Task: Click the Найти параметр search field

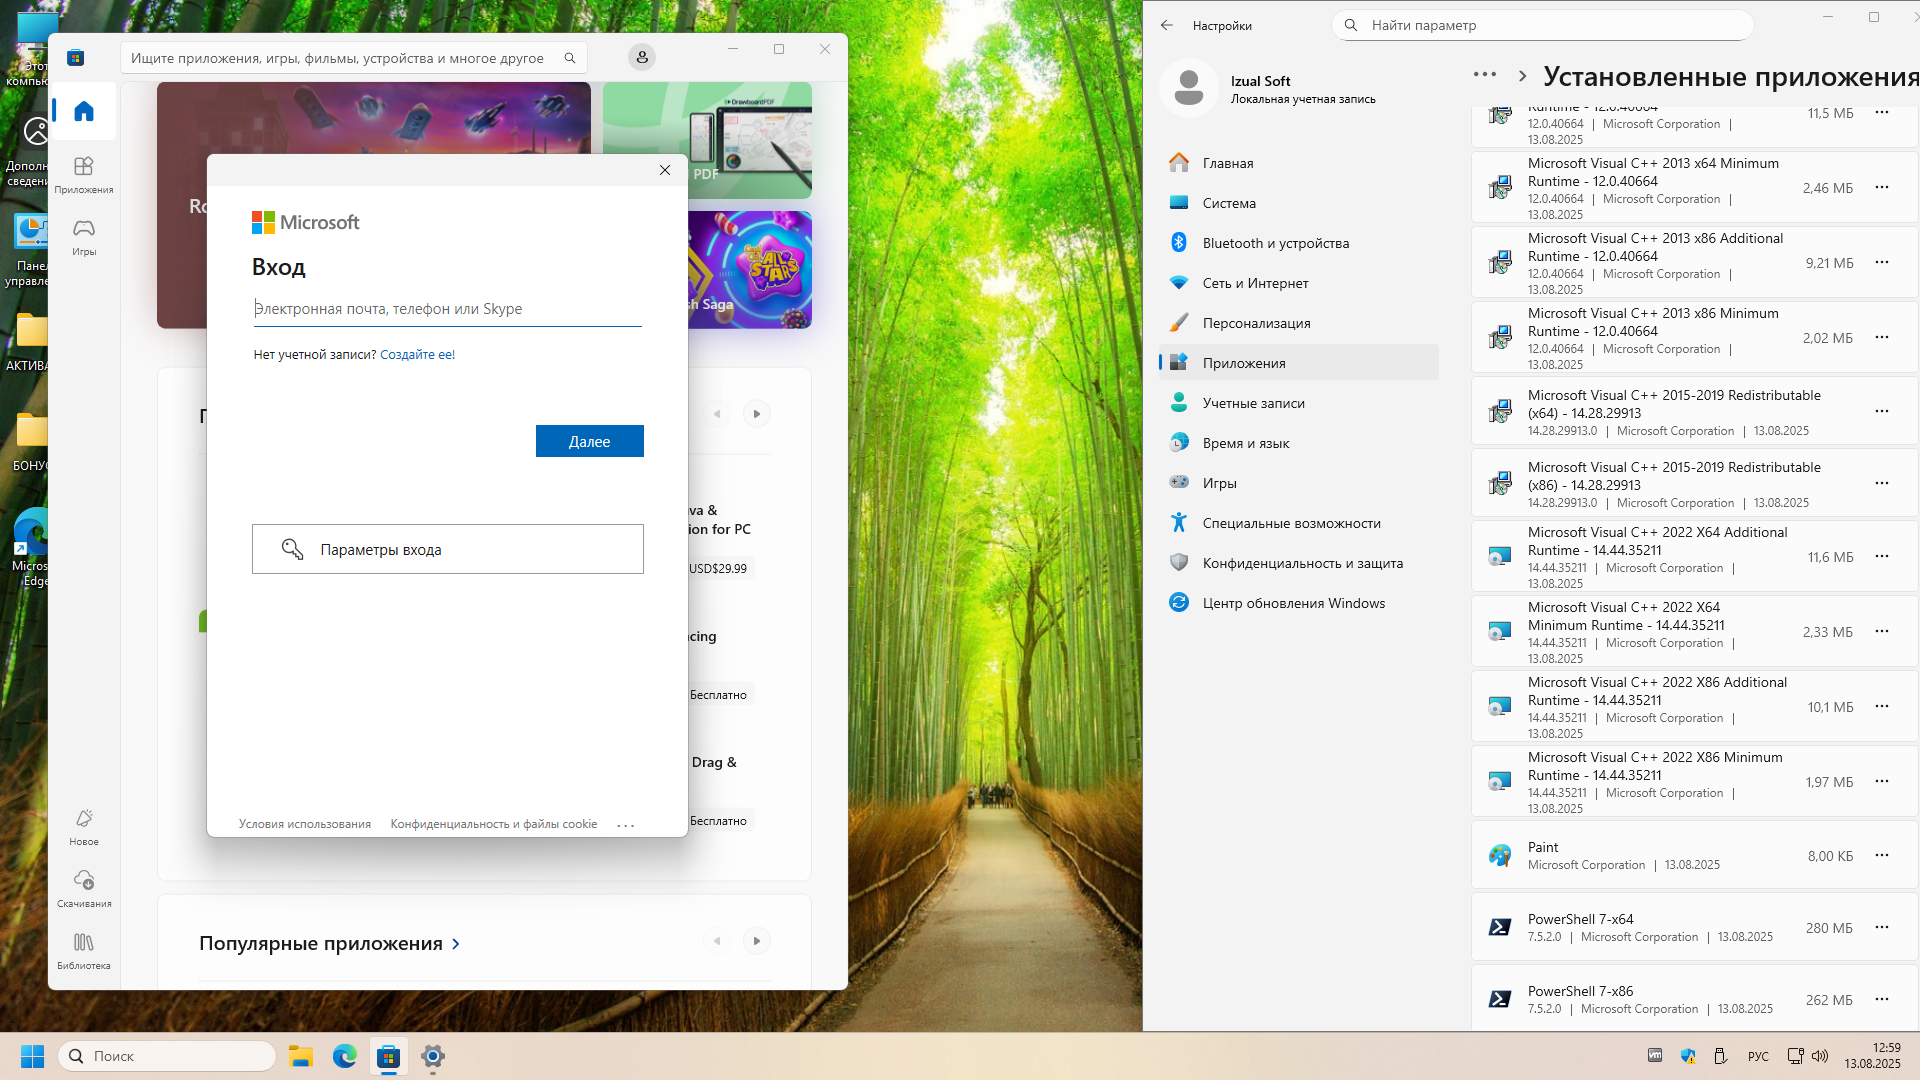Action: (1542, 25)
